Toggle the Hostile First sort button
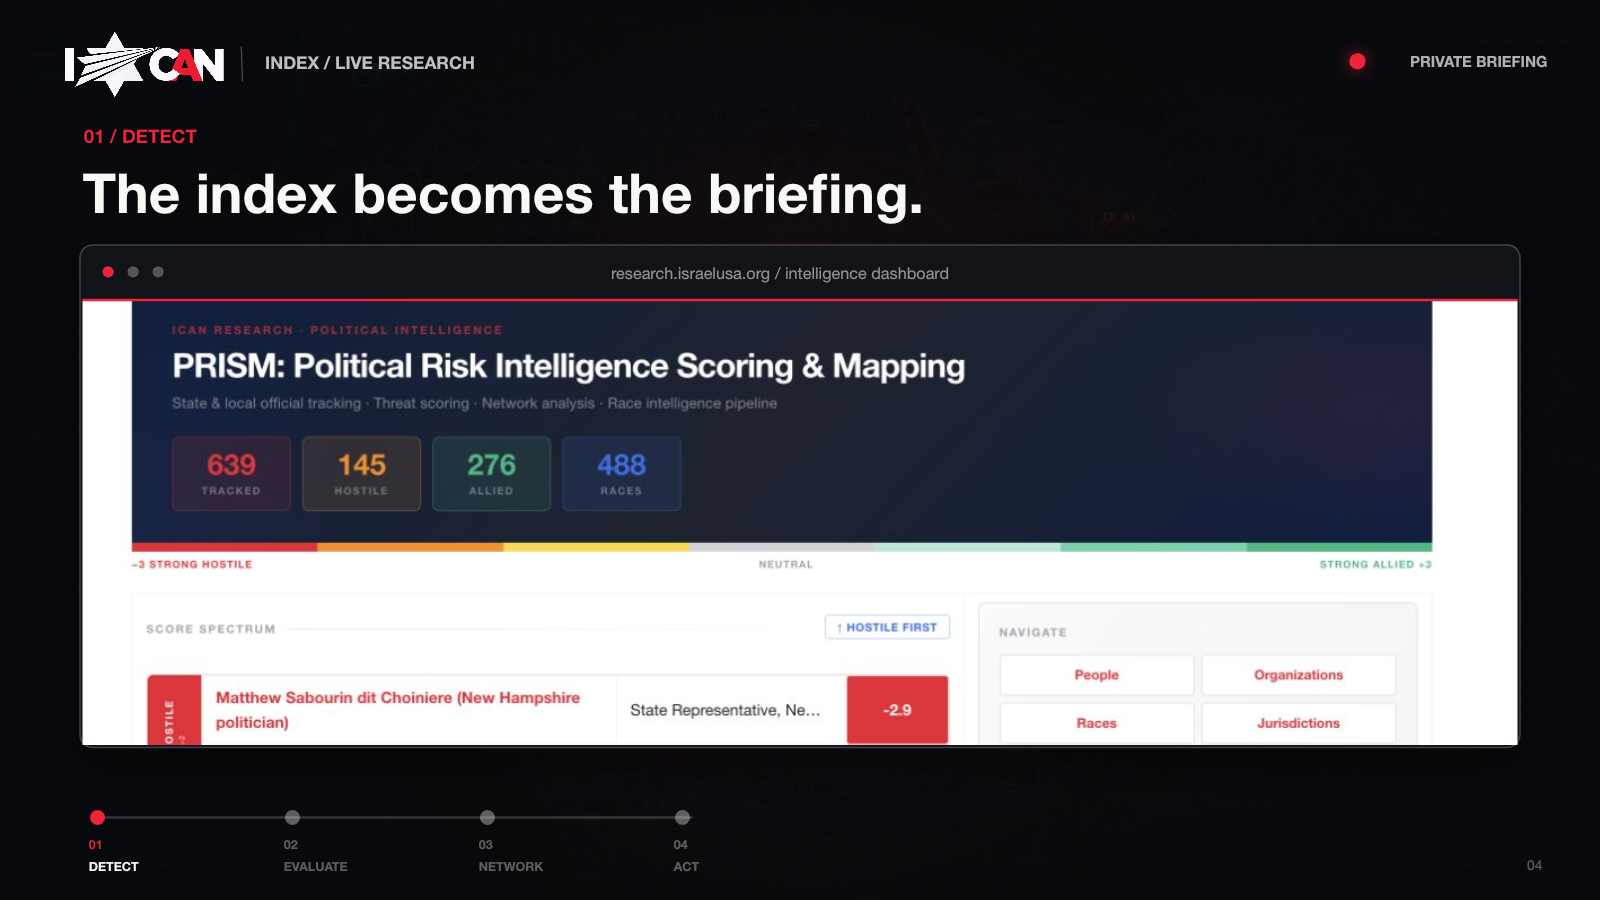Image resolution: width=1600 pixels, height=900 pixels. pyautogui.click(x=887, y=627)
